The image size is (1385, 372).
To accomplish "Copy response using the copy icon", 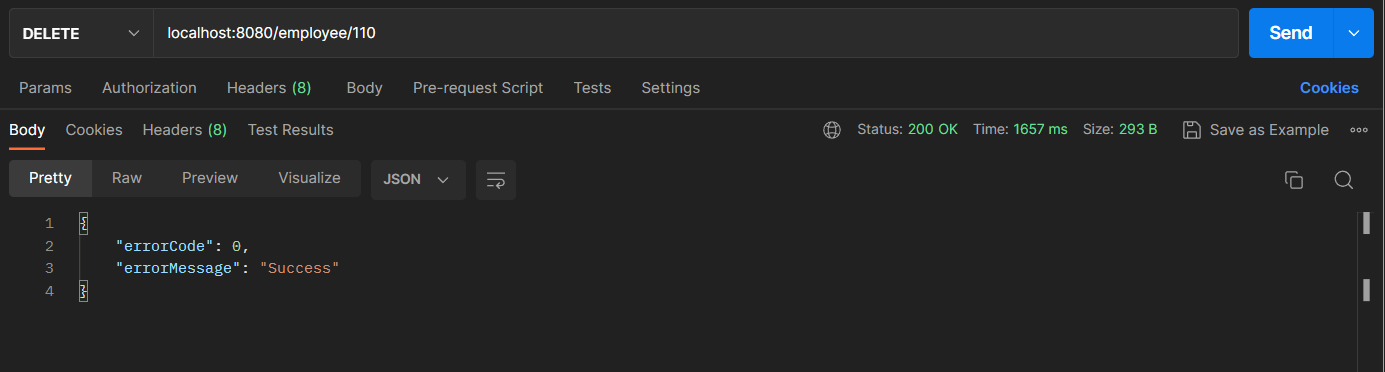I will point(1294,180).
